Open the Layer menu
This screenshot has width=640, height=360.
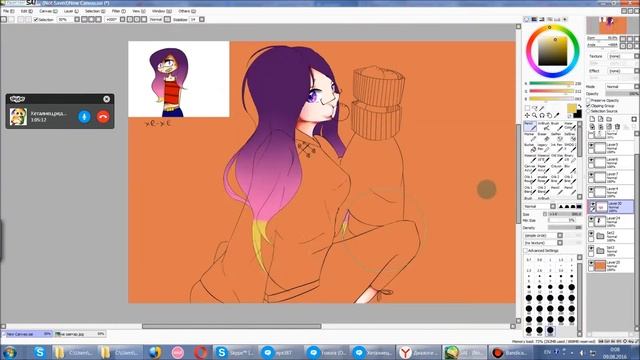71,11
